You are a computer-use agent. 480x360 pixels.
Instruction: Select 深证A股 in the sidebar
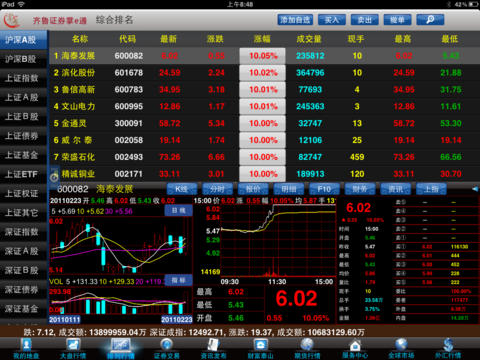click(x=23, y=251)
